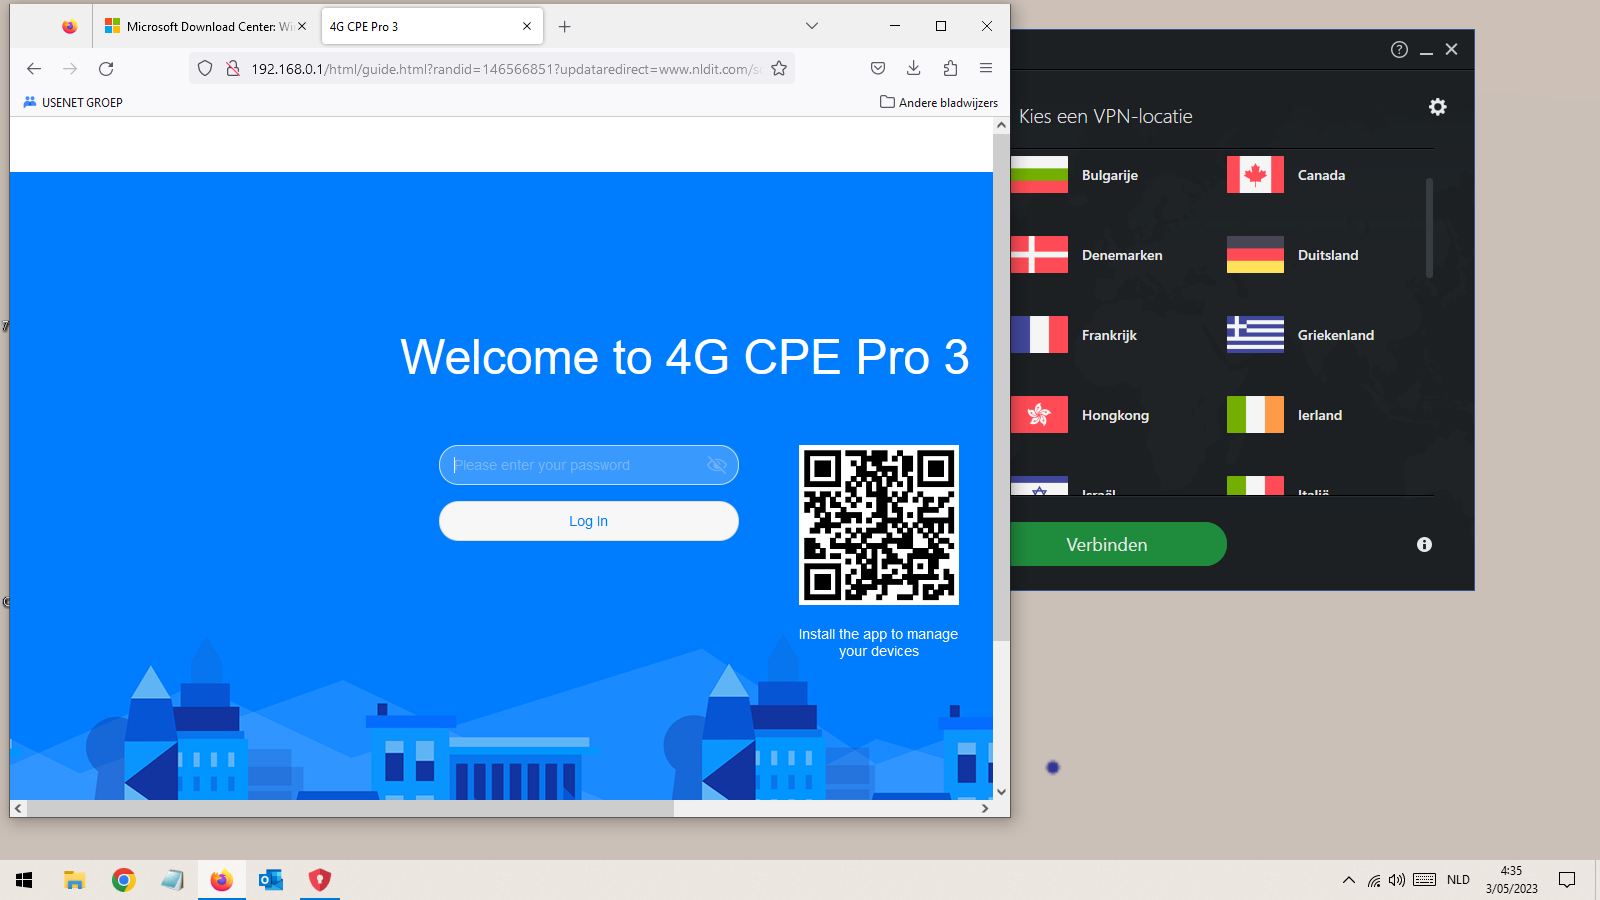Click the insecure connection padlock icon
1600x900 pixels.
(232, 68)
